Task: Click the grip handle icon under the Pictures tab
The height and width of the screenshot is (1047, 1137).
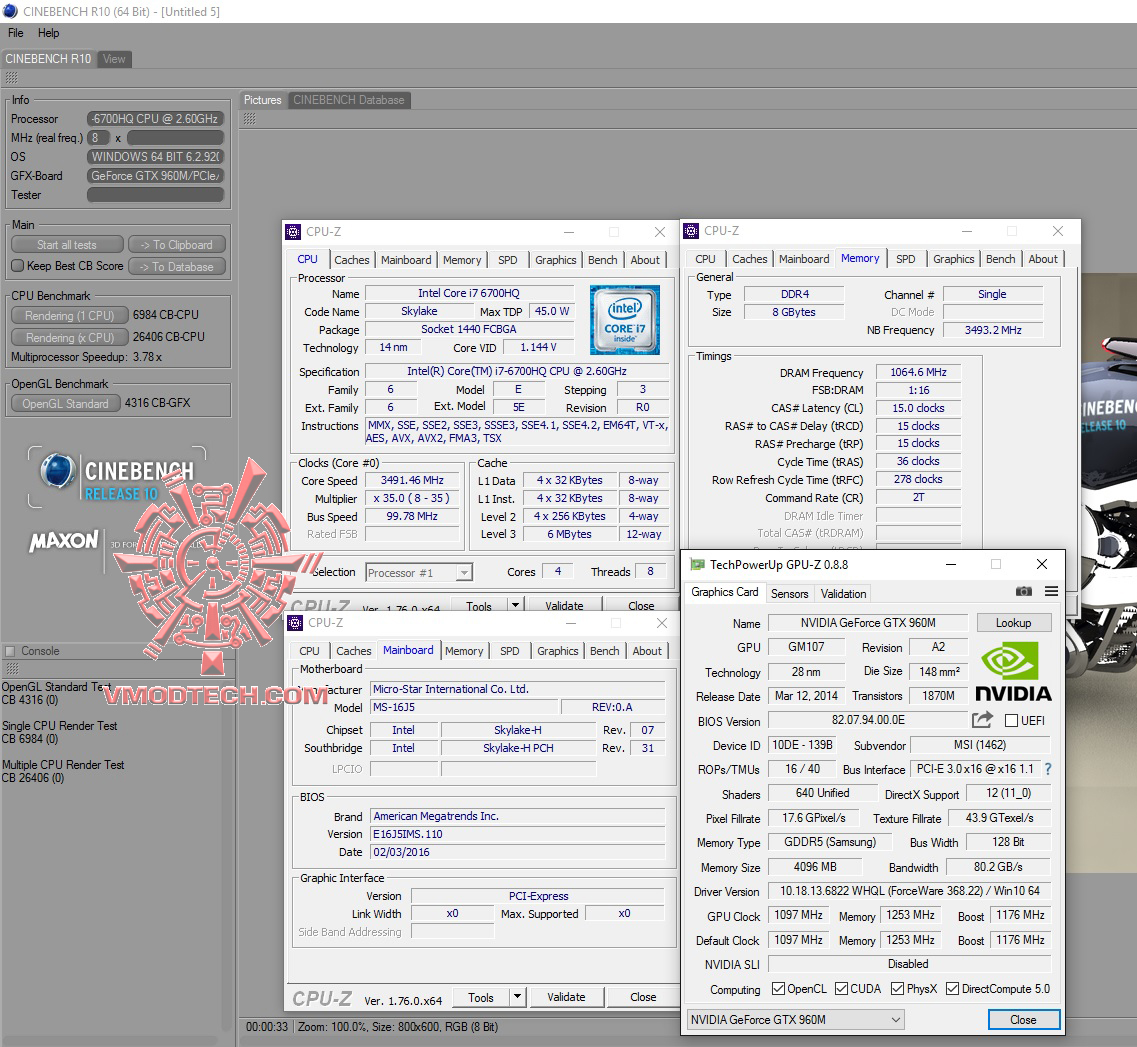Action: point(249,118)
